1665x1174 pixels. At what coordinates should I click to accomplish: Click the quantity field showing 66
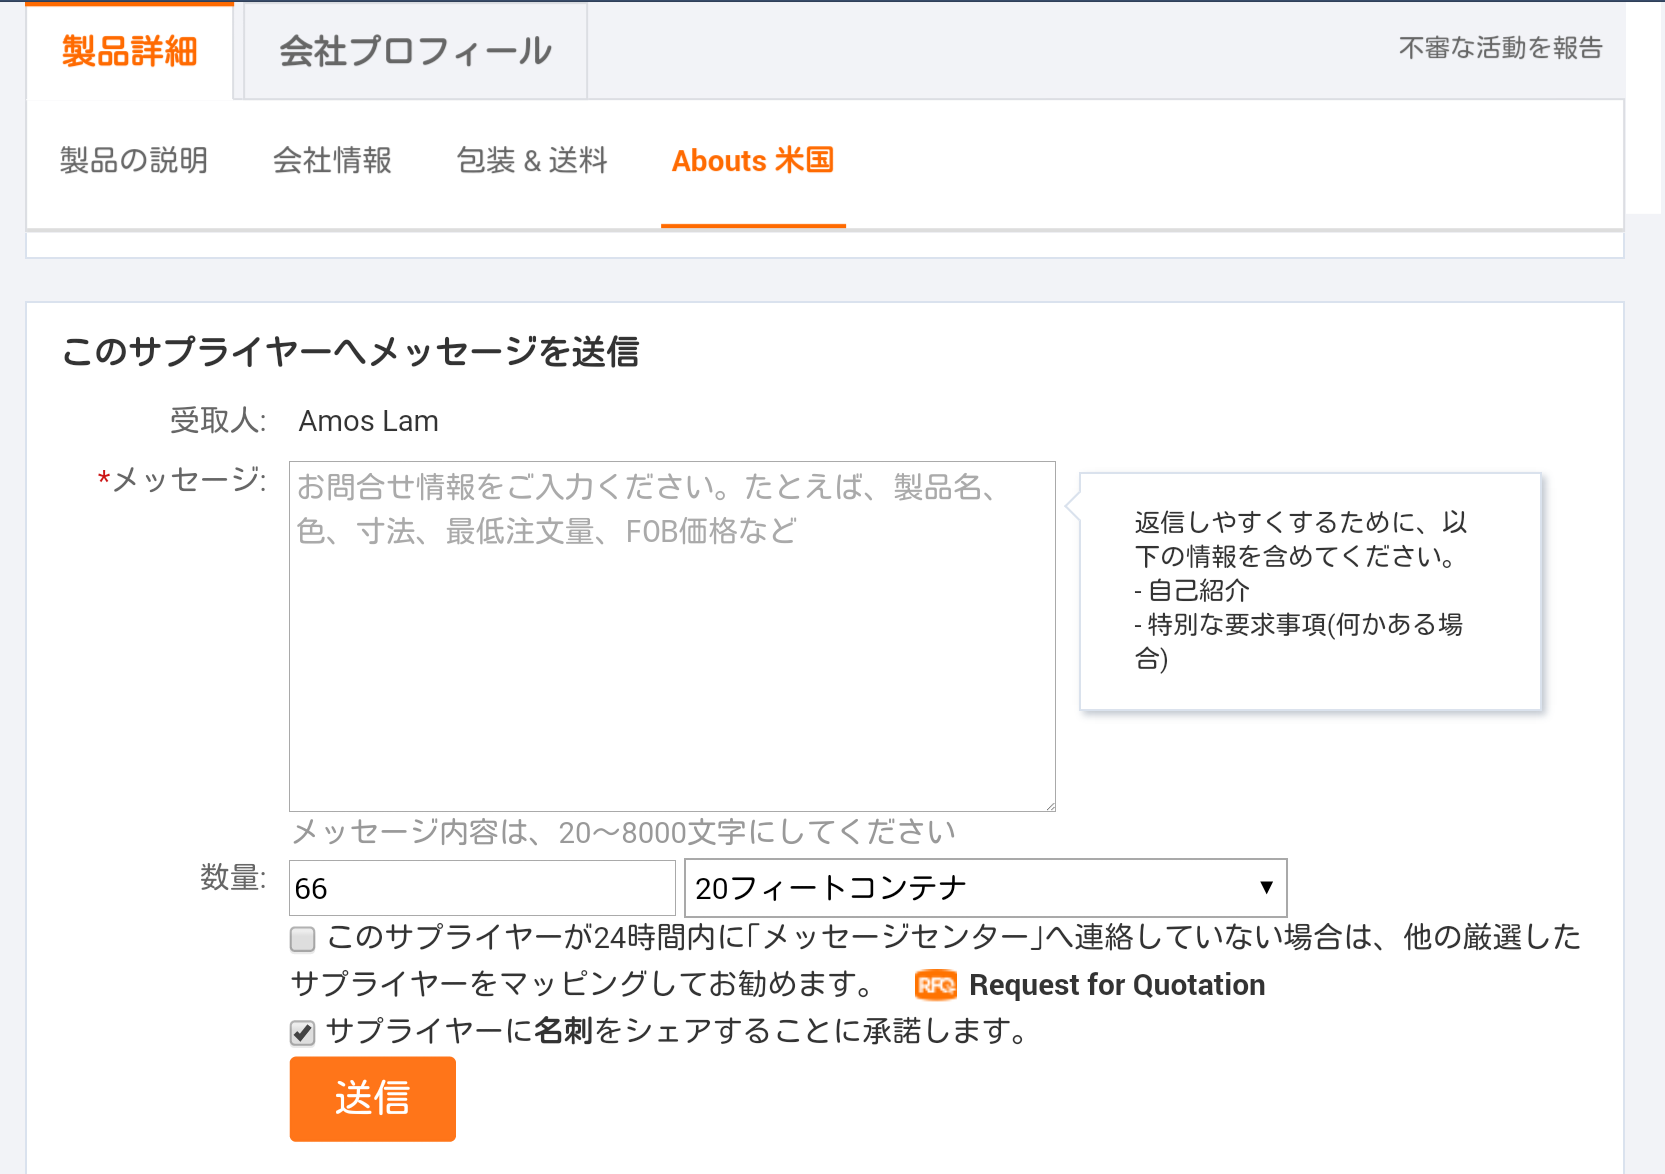point(482,888)
